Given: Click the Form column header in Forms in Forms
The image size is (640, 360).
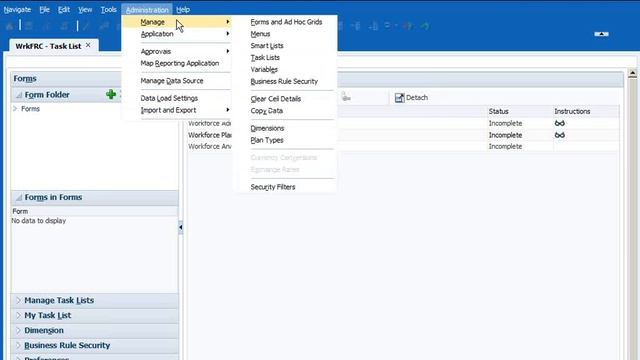Looking at the screenshot, I should [20, 211].
